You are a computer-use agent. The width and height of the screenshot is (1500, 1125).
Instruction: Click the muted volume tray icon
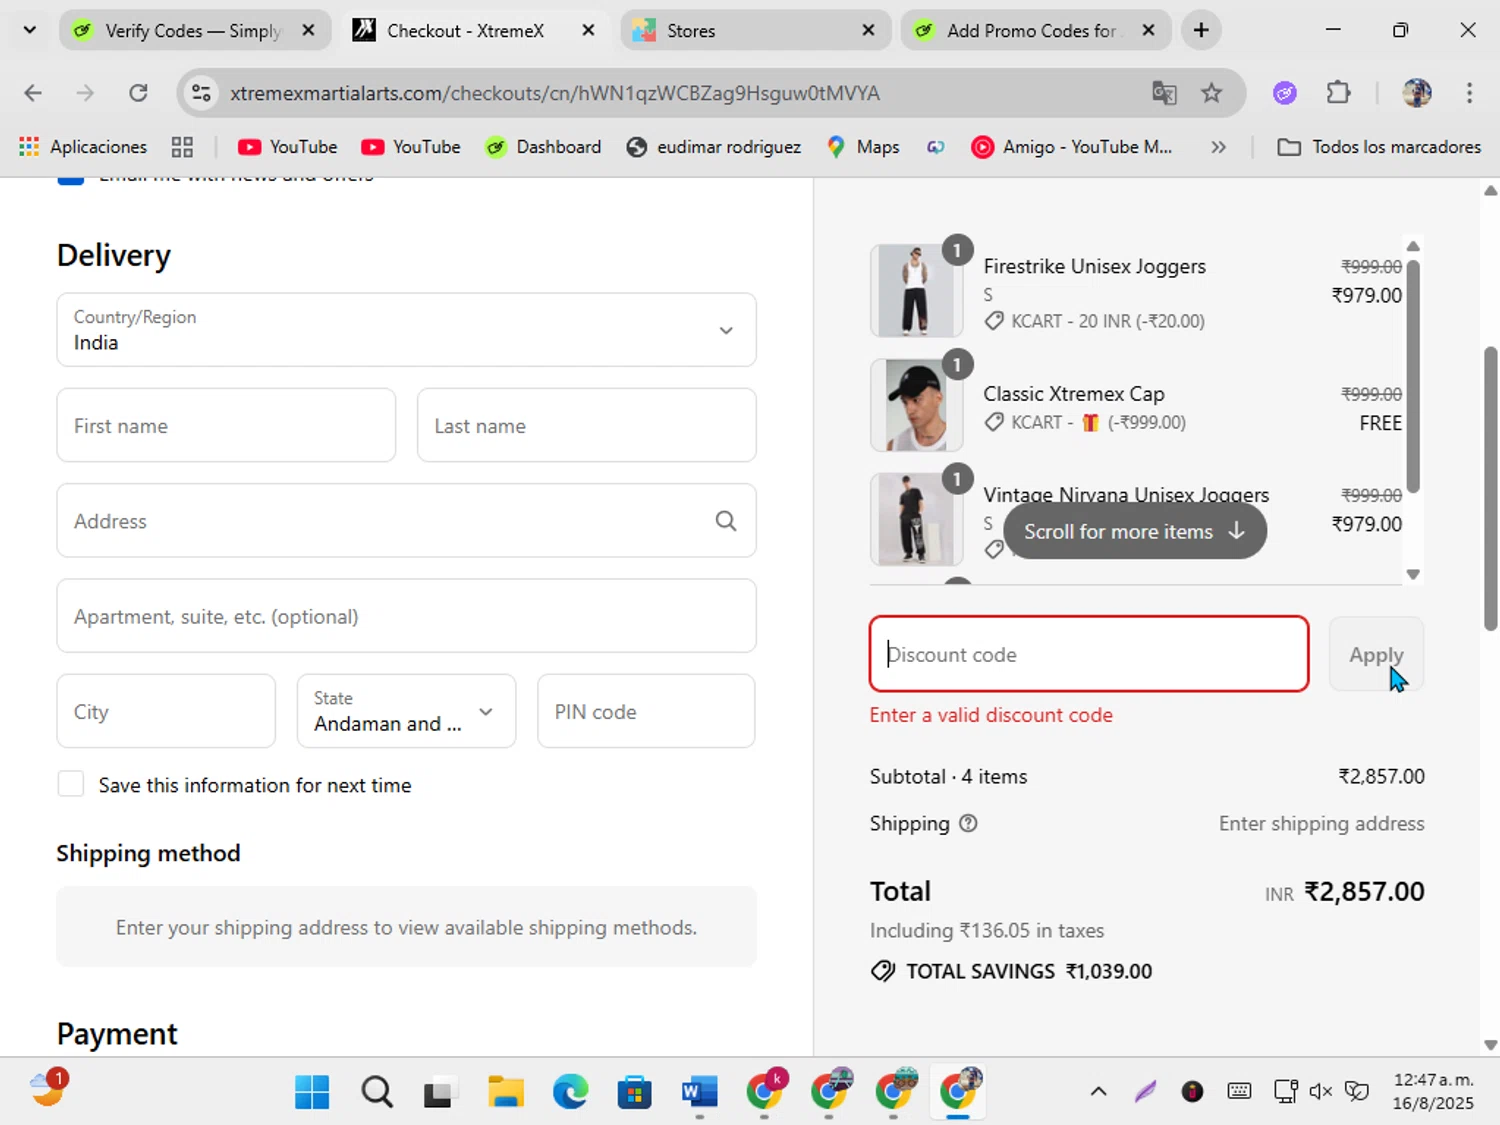click(x=1321, y=1091)
